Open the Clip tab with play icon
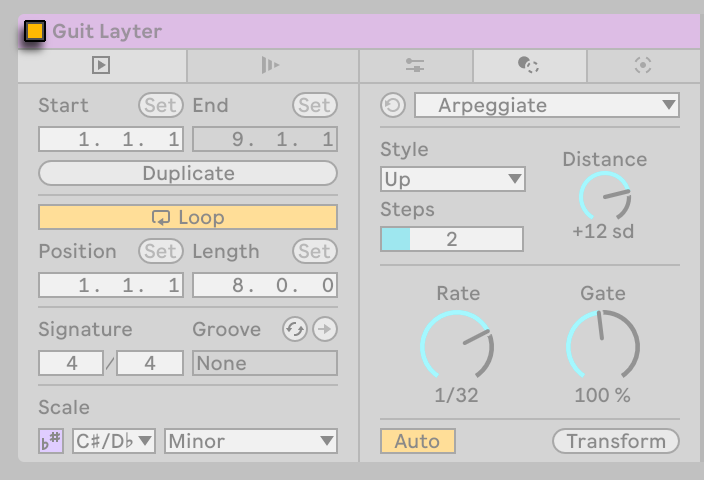Screen dimensions: 704x480 click(101, 66)
